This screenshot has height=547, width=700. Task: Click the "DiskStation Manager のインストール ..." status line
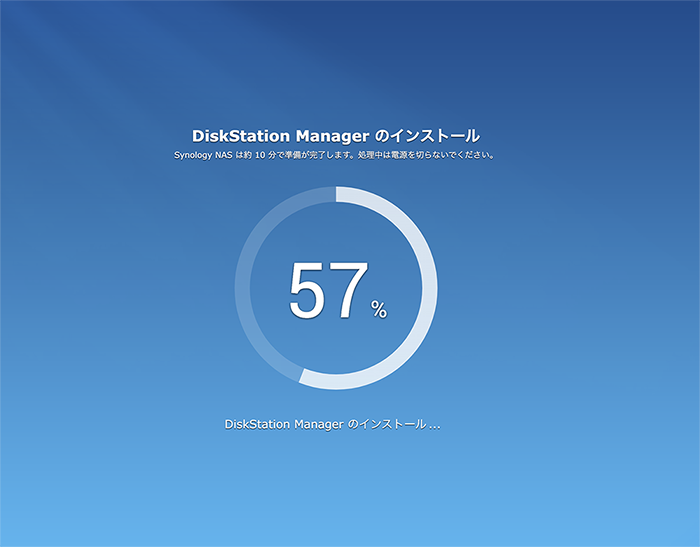pos(333,424)
